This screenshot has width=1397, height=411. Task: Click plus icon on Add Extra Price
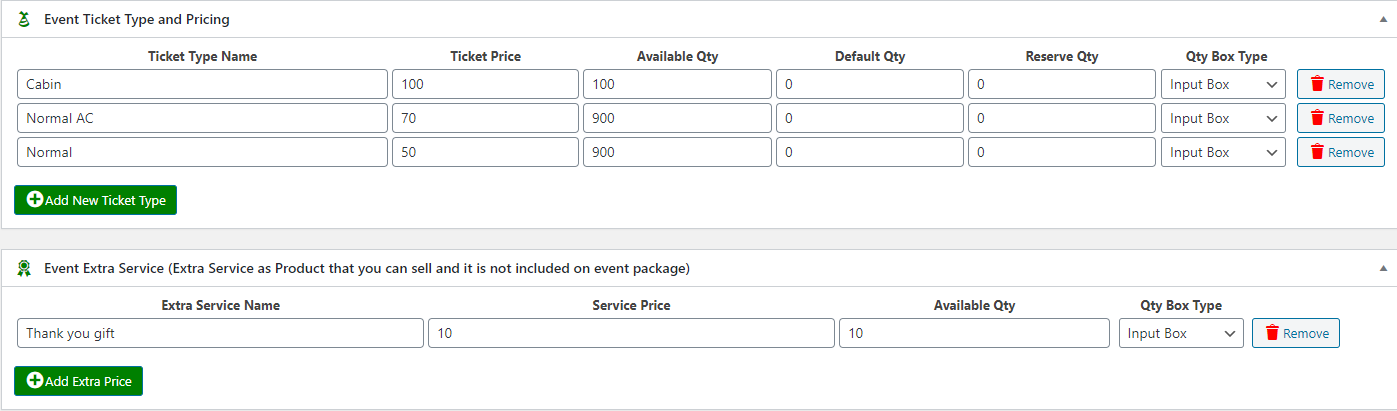(x=35, y=381)
